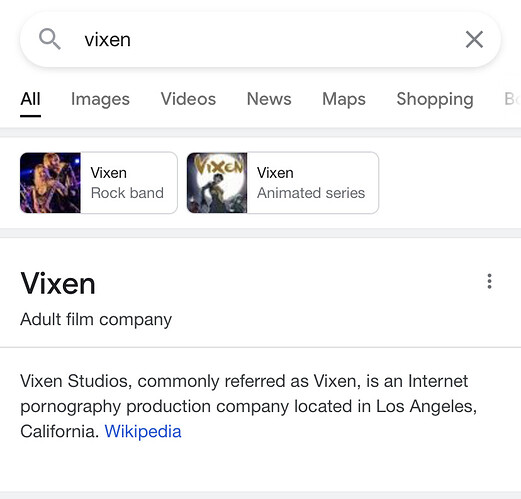Go to the Shopping tab
Screen dimensions: 521x499
tap(435, 99)
